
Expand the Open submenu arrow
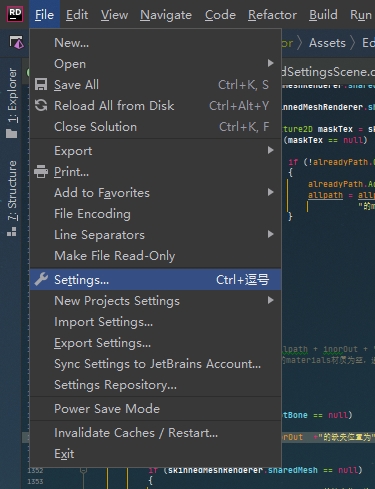(x=271, y=63)
